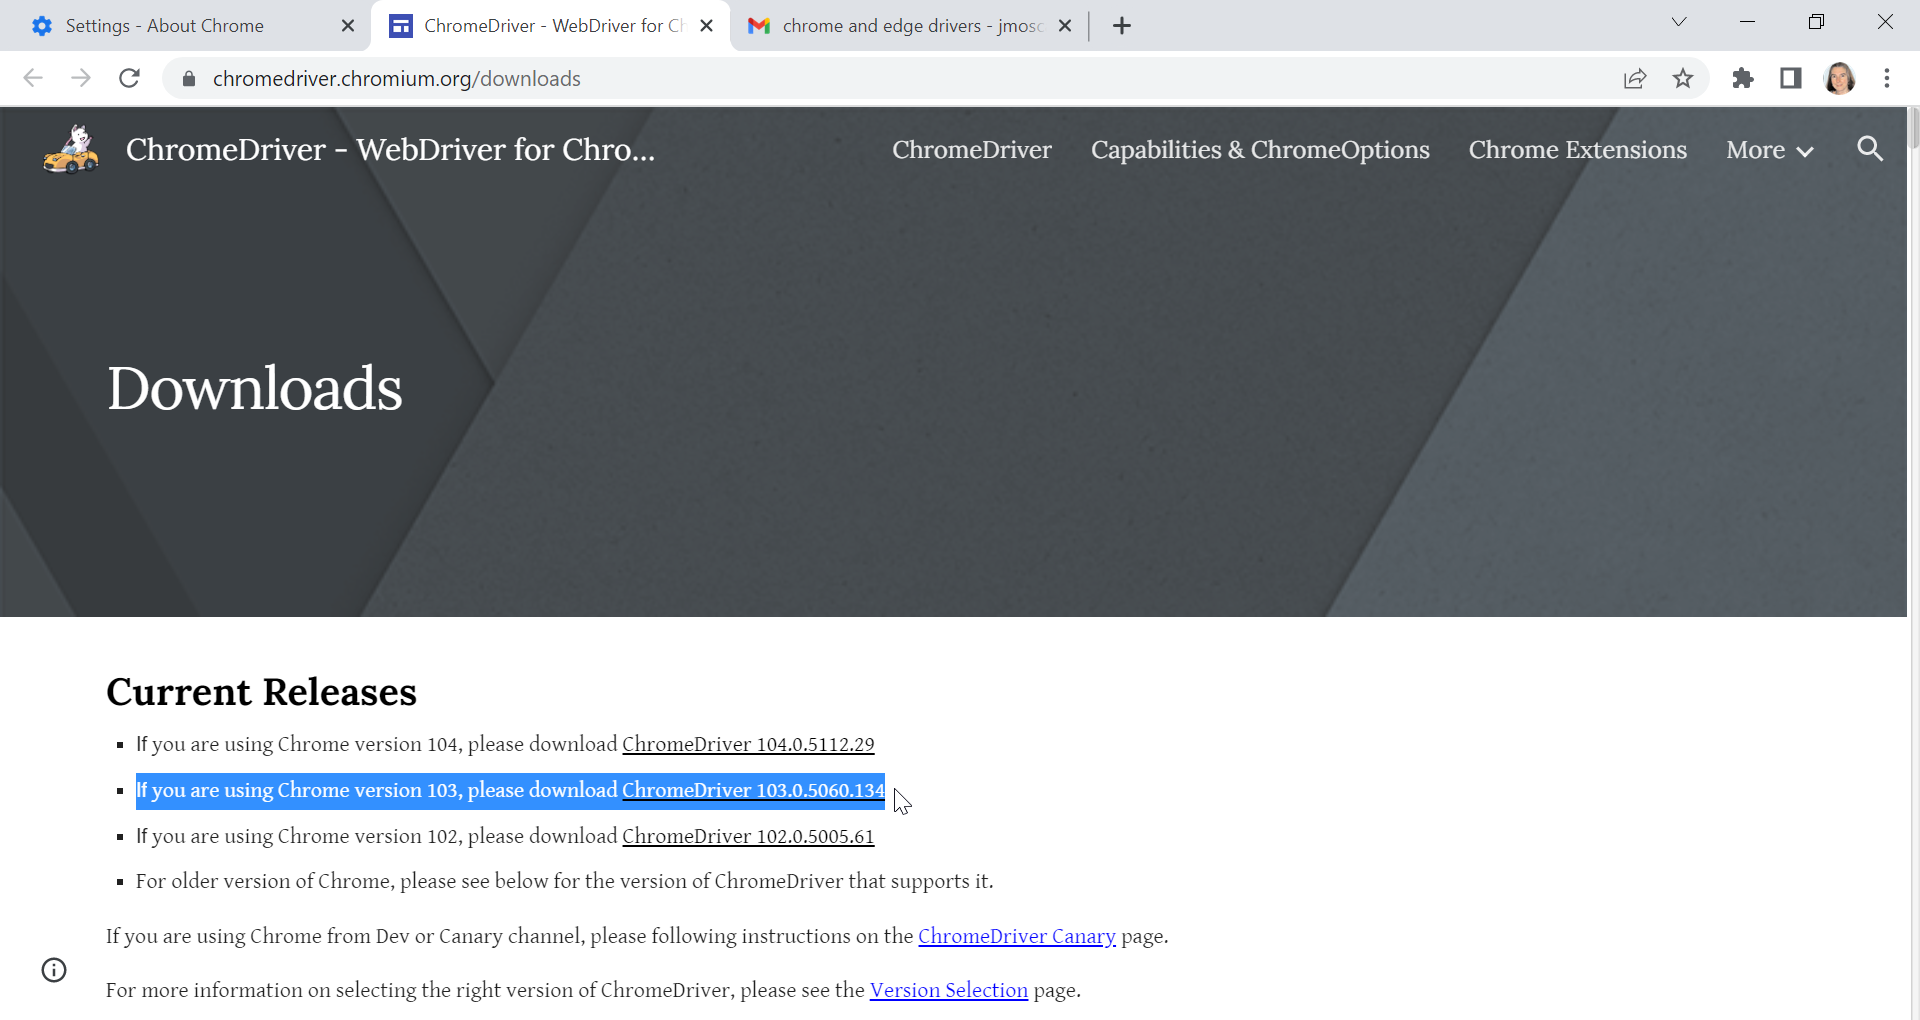This screenshot has height=1020, width=1920.
Task: Open ChromeDriver nav menu item
Action: pos(972,150)
